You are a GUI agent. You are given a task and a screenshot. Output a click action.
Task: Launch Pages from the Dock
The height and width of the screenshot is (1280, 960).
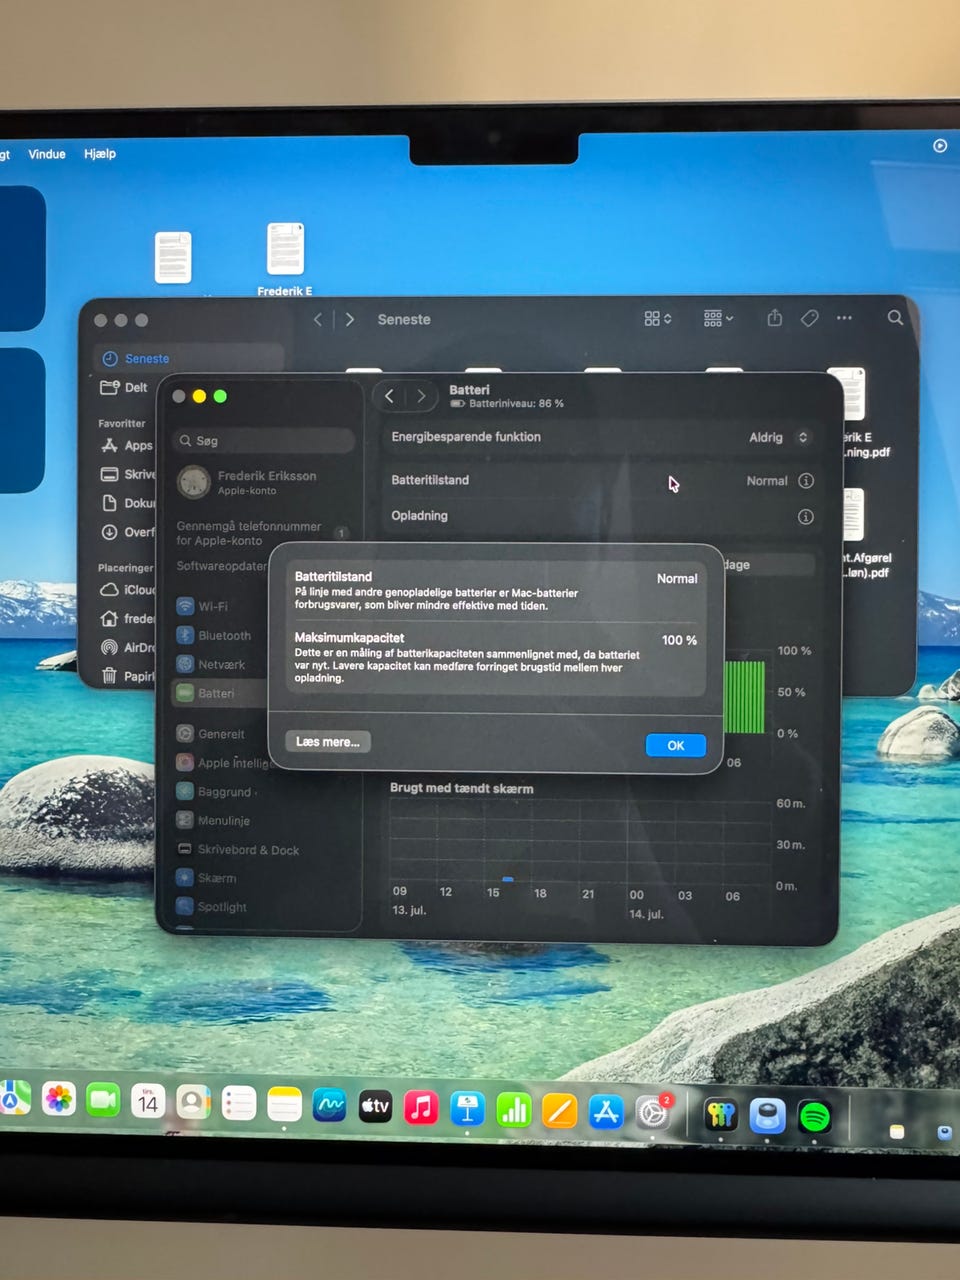click(x=559, y=1111)
